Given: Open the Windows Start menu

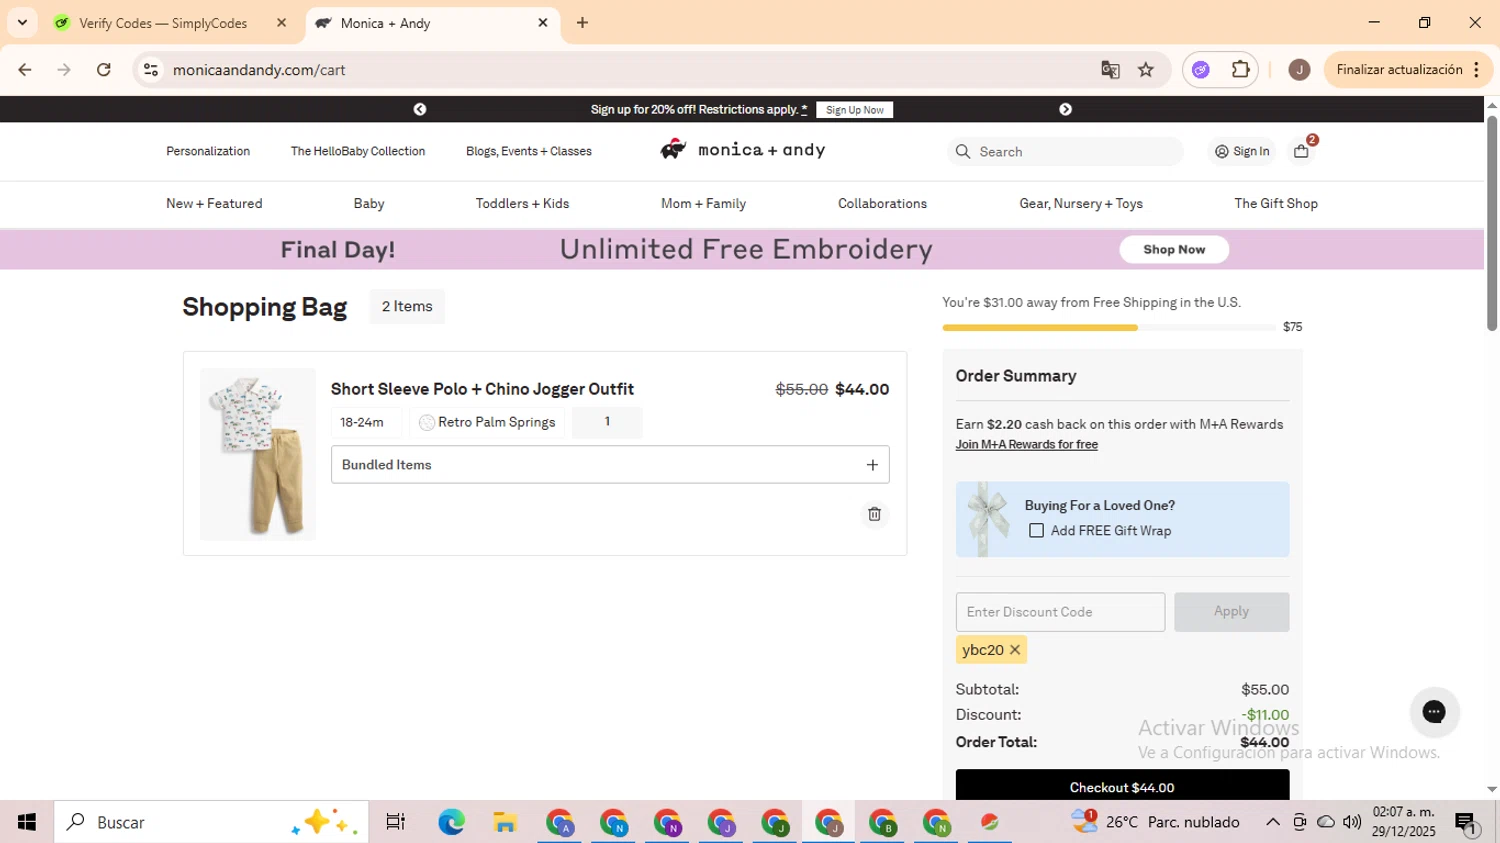Looking at the screenshot, I should pos(27,822).
